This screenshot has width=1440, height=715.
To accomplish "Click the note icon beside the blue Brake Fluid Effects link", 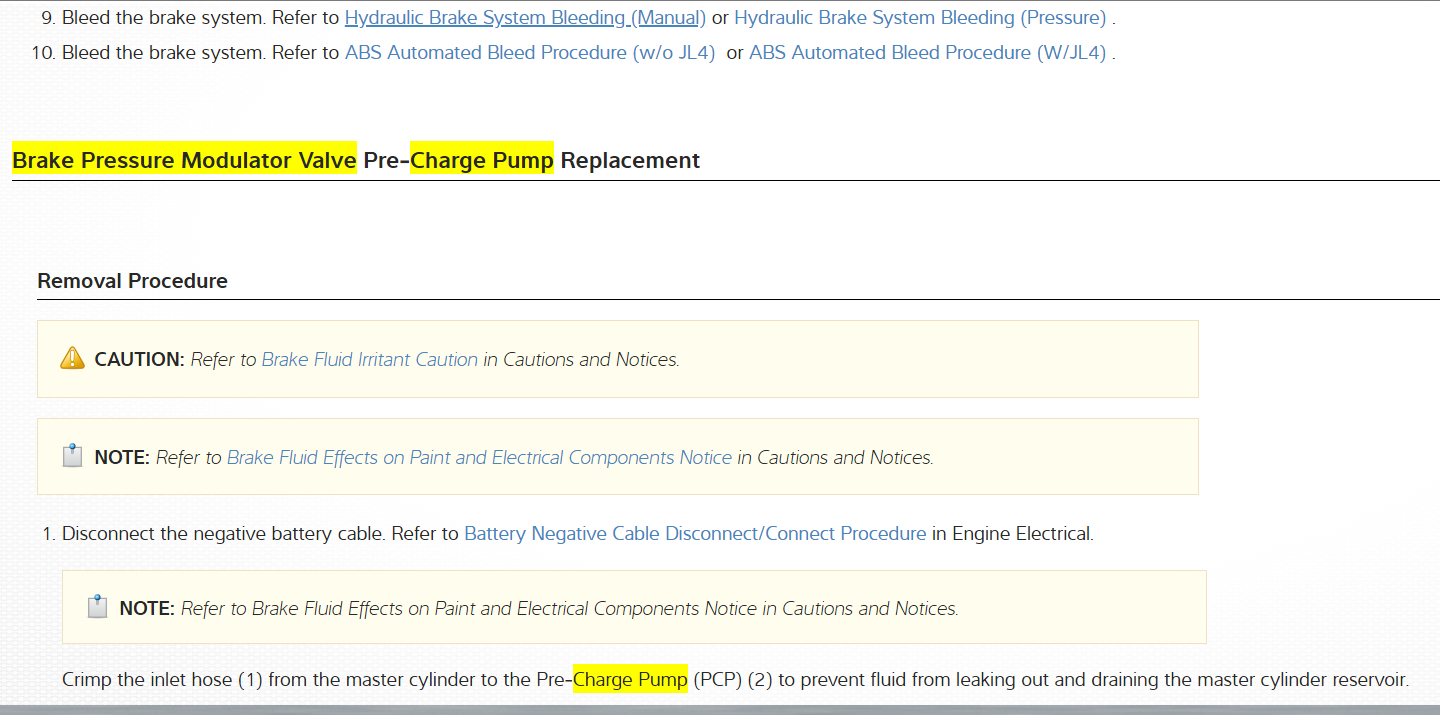I will click(72, 457).
